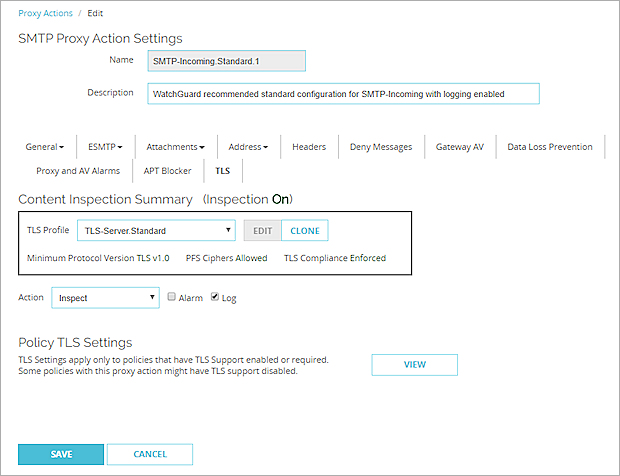Click the Description text field
The width and height of the screenshot is (620, 476).
[x=342, y=93]
